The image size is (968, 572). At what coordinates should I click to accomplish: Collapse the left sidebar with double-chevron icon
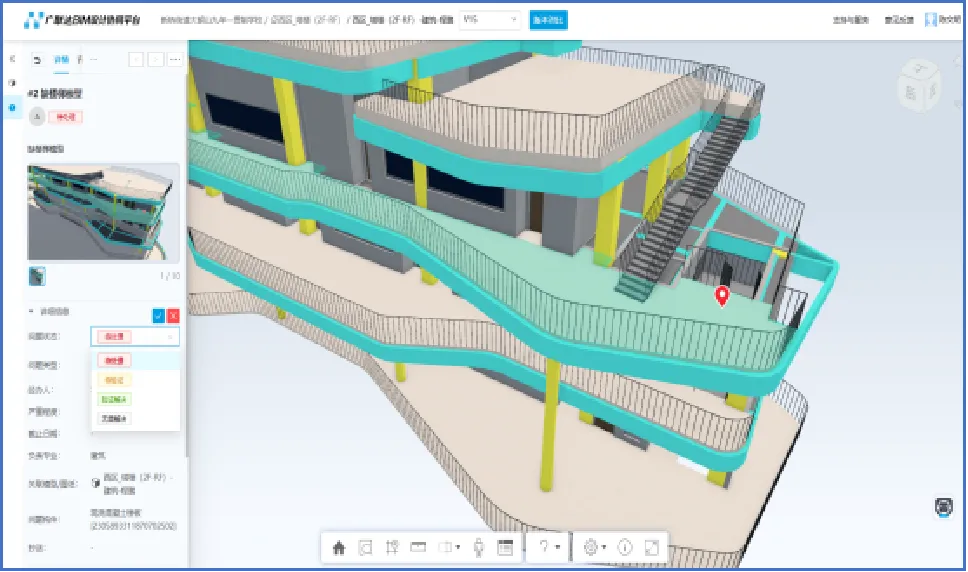pyautogui.click(x=12, y=59)
